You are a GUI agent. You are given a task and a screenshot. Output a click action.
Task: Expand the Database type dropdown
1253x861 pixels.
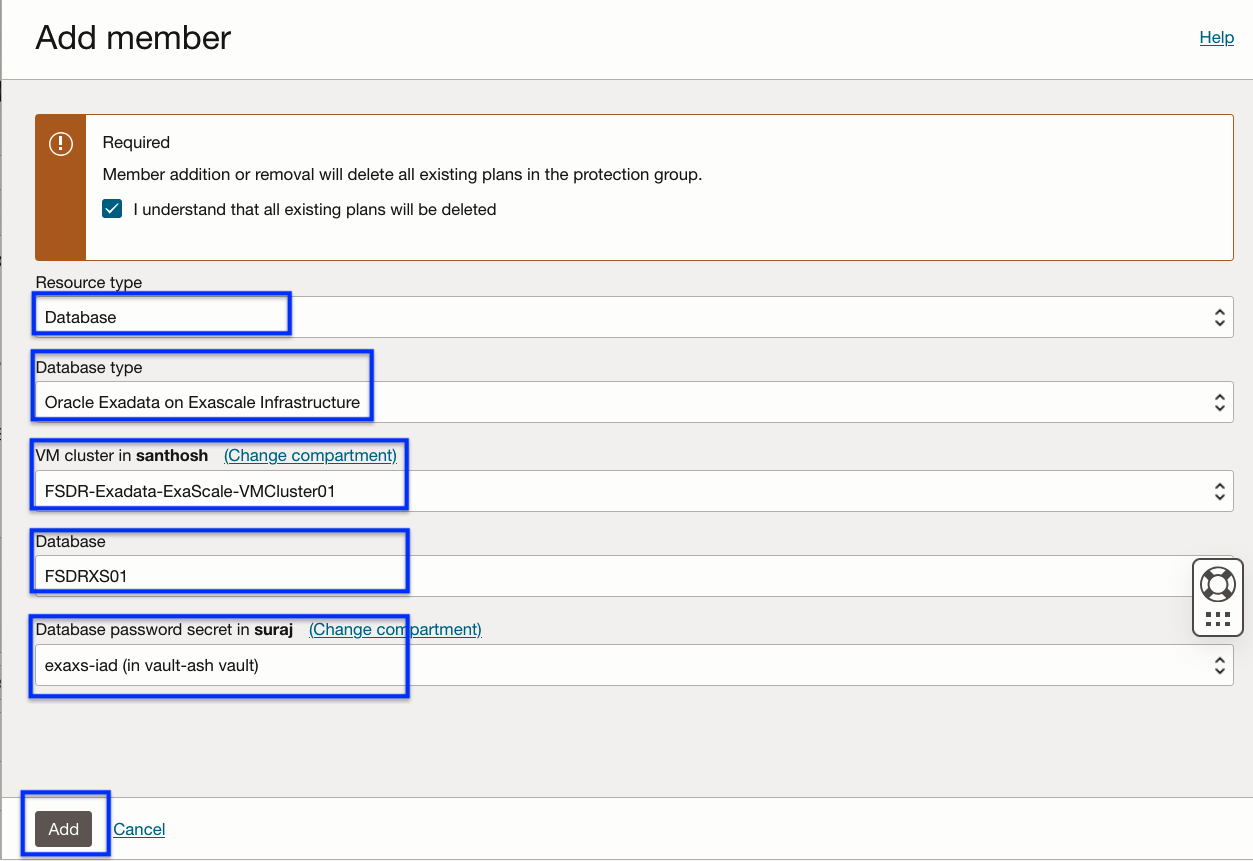point(634,402)
